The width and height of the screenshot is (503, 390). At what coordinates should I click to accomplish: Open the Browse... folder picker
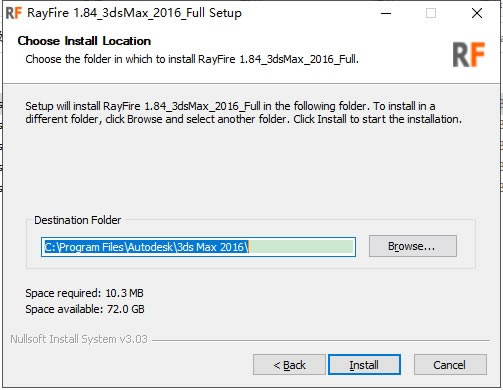click(x=413, y=246)
